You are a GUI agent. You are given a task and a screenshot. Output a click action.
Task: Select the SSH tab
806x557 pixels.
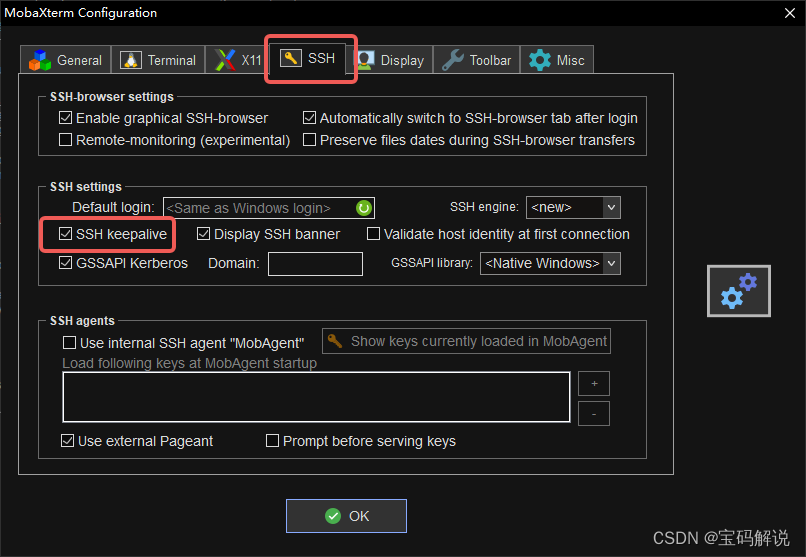[308, 59]
